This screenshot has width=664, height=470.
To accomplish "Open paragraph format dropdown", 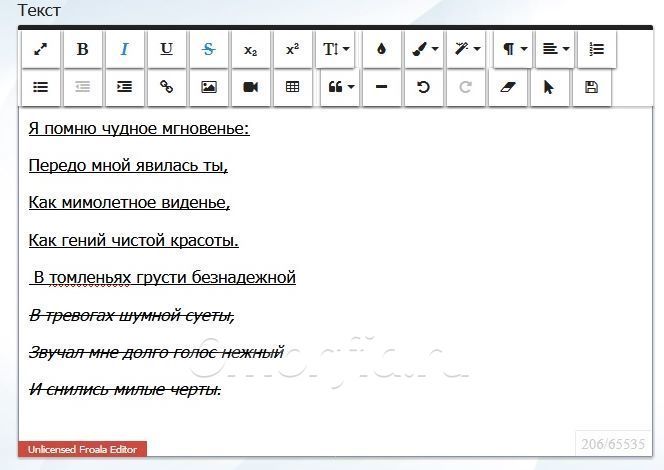I will click(513, 50).
